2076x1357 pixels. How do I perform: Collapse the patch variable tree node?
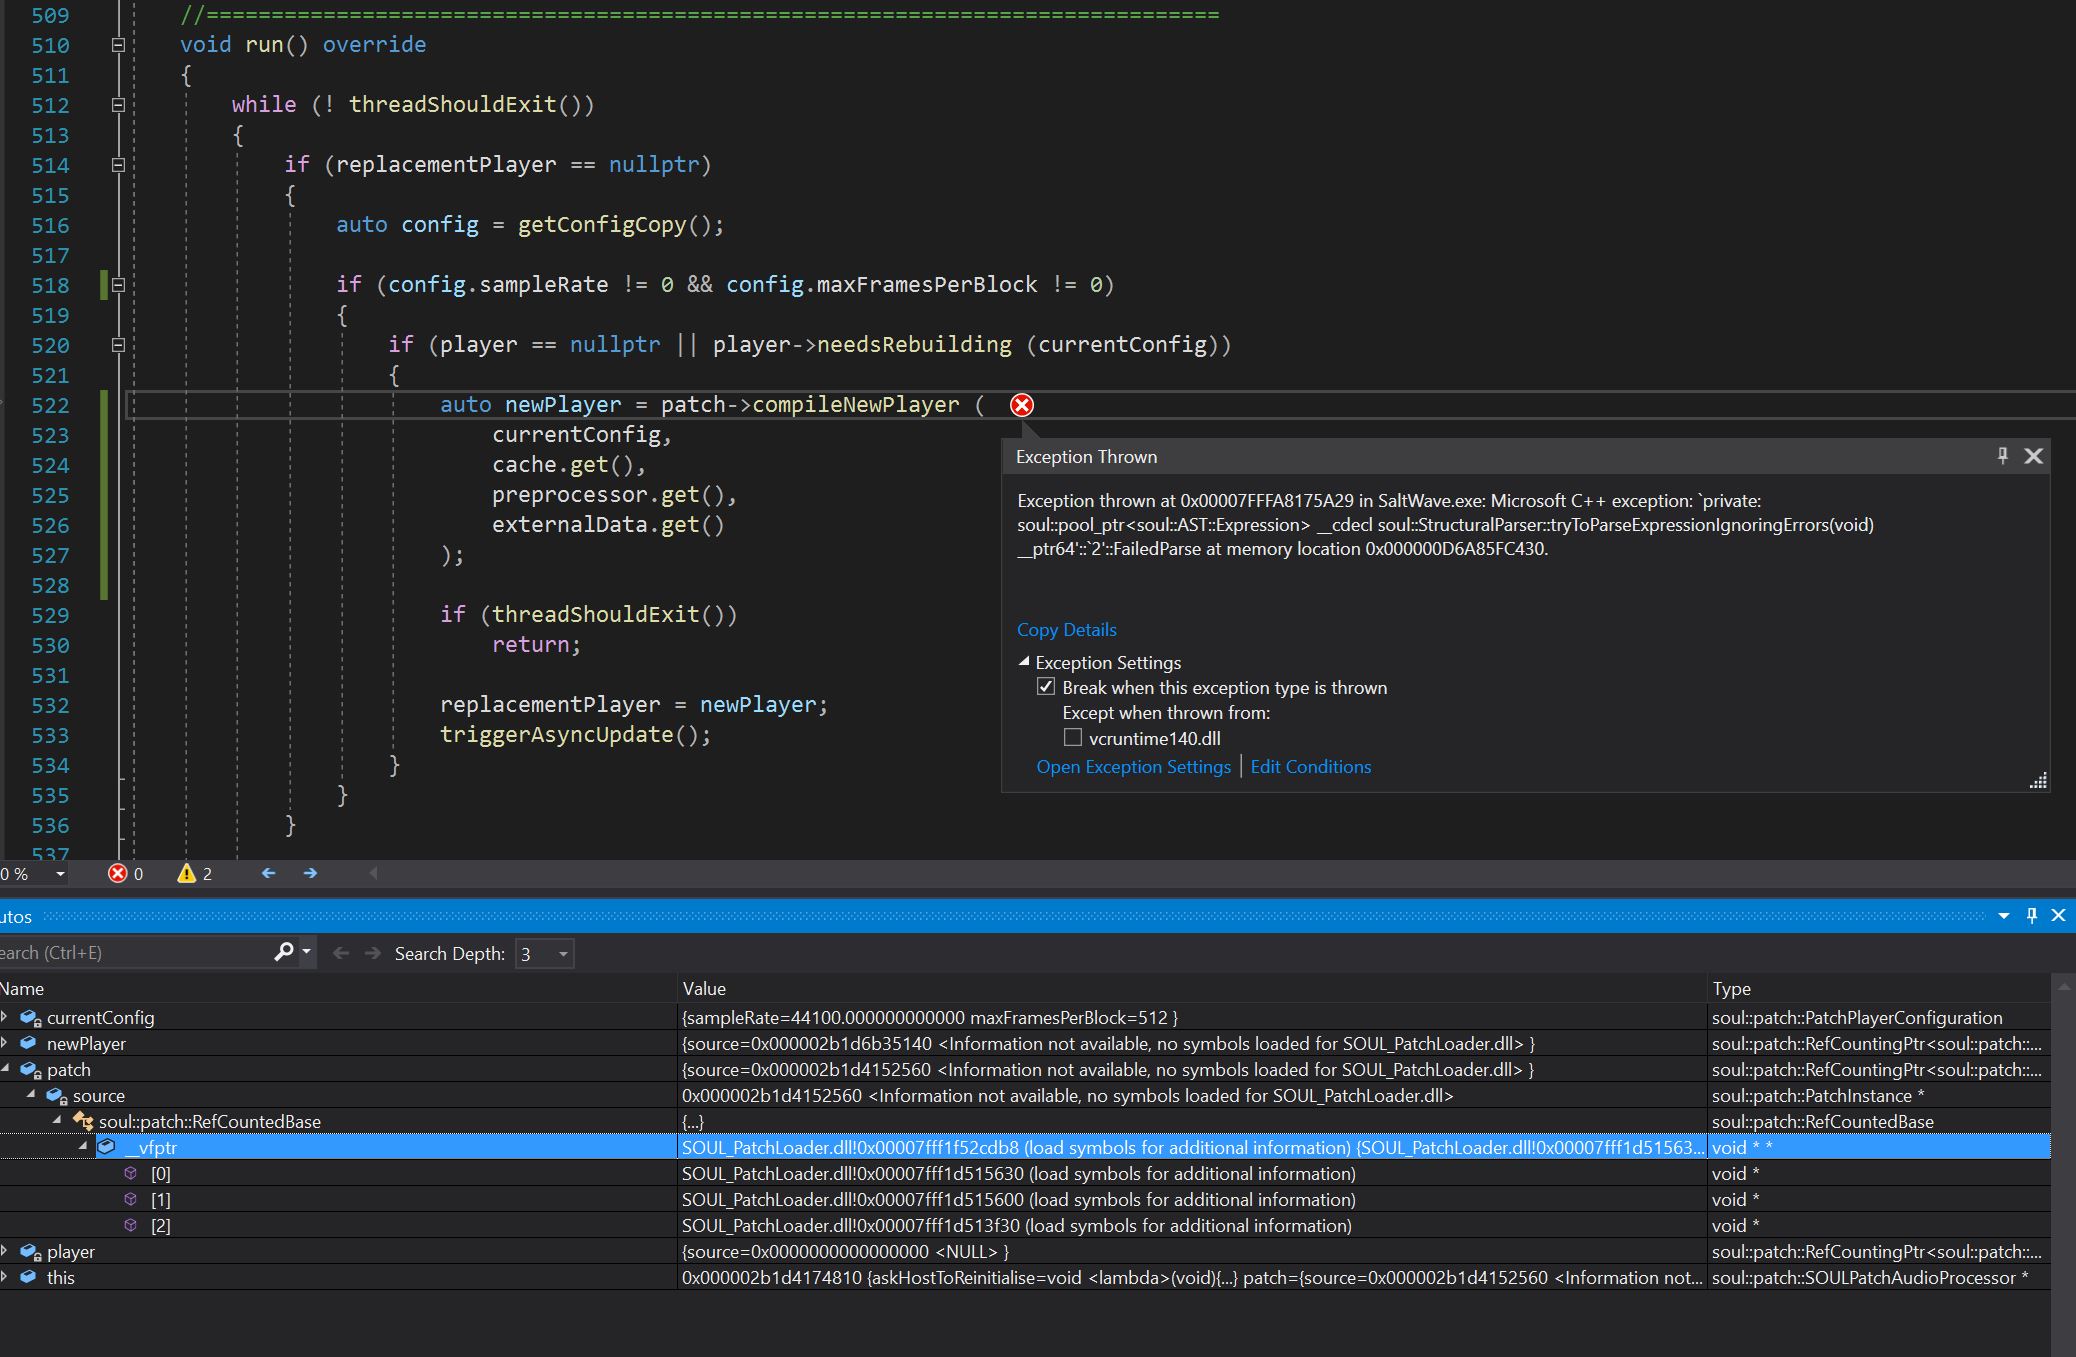(6, 1069)
